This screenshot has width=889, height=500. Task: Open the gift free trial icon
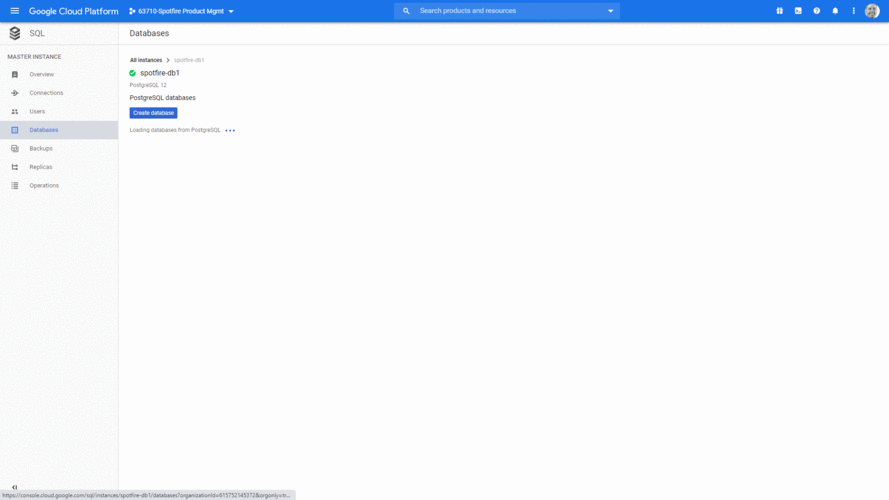pos(780,11)
